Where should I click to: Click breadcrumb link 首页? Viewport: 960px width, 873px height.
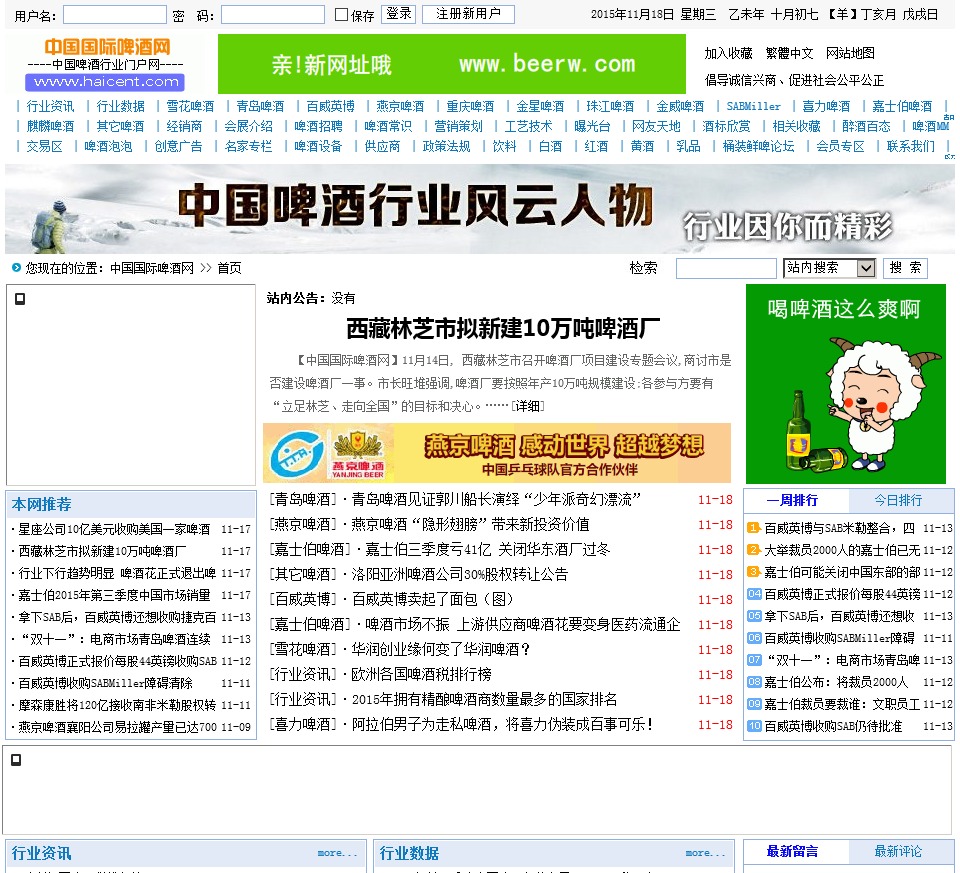click(x=230, y=268)
